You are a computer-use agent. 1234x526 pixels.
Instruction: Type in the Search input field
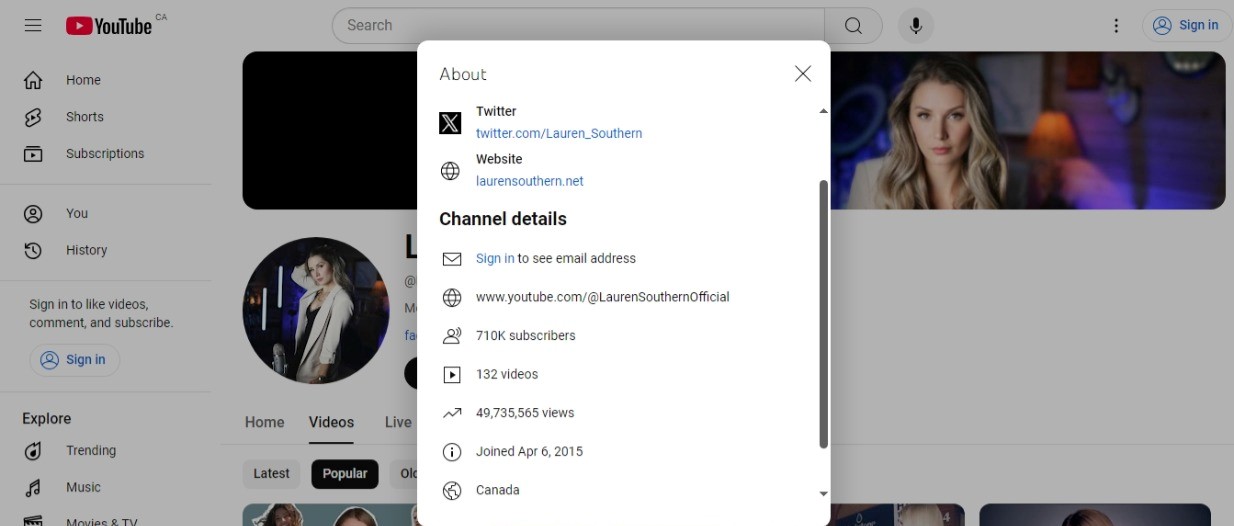(578, 26)
